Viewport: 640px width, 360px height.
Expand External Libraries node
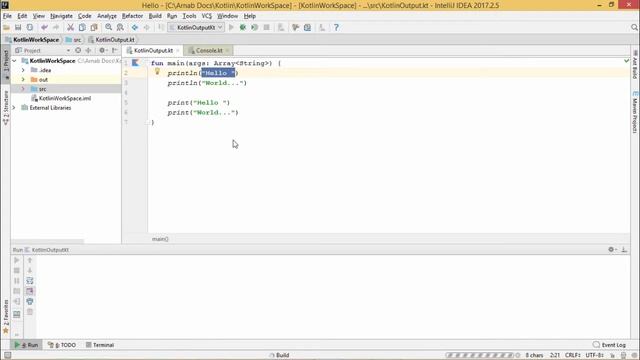click(x=15, y=108)
